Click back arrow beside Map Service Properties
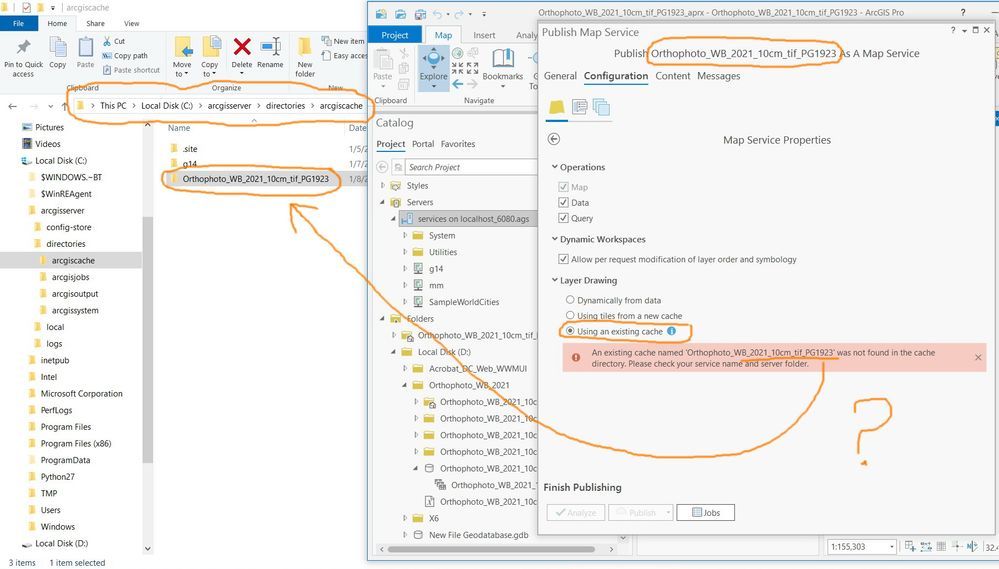This screenshot has height=569, width=999. coord(554,139)
